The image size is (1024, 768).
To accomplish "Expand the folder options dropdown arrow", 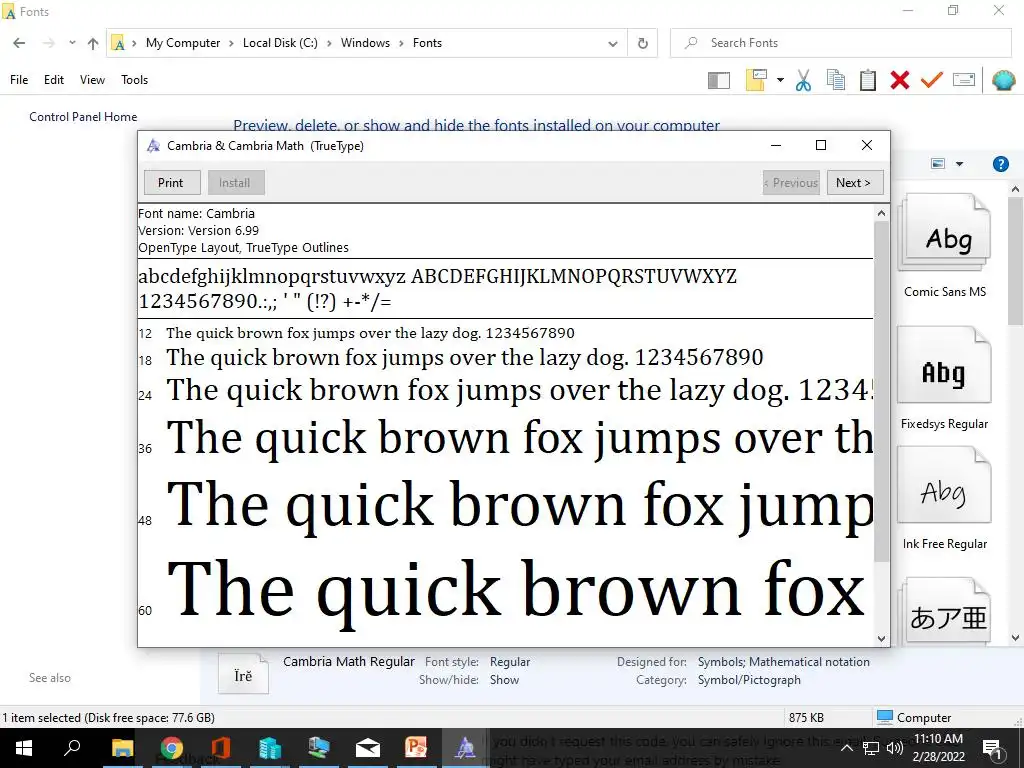I will tap(780, 80).
